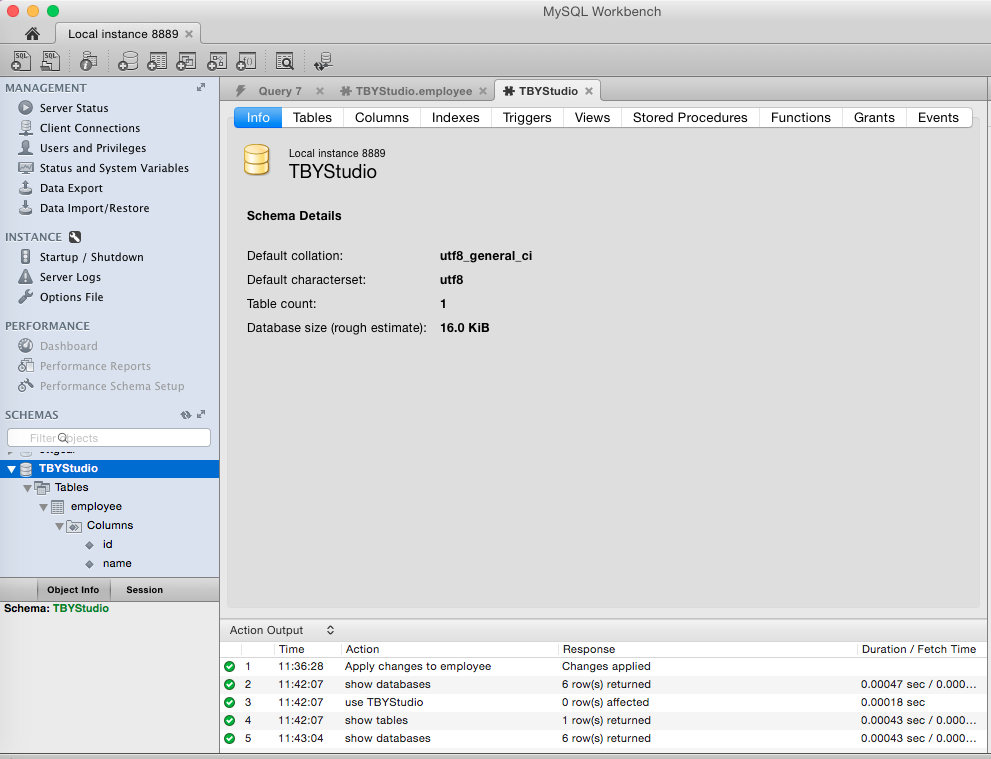991x759 pixels.
Task: Switch to the Object Info tab
Action: click(x=73, y=590)
